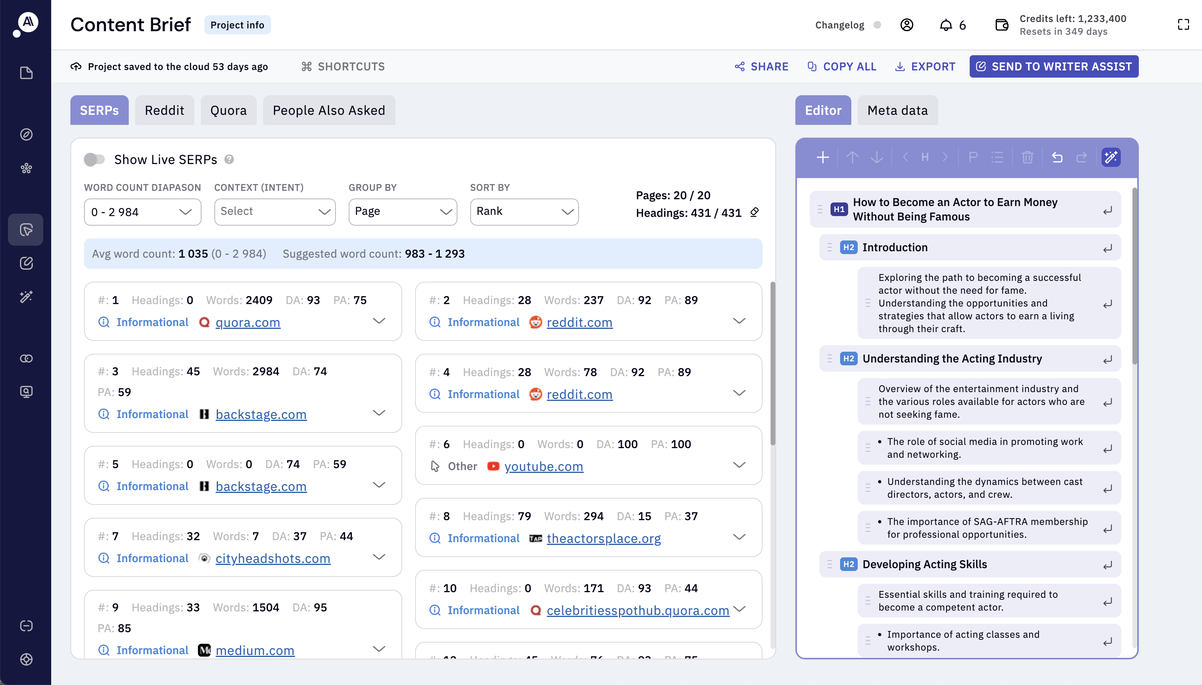The image size is (1202, 685).
Task: Click the edit headings pencil icon beside 431 / 431
Action: (755, 212)
